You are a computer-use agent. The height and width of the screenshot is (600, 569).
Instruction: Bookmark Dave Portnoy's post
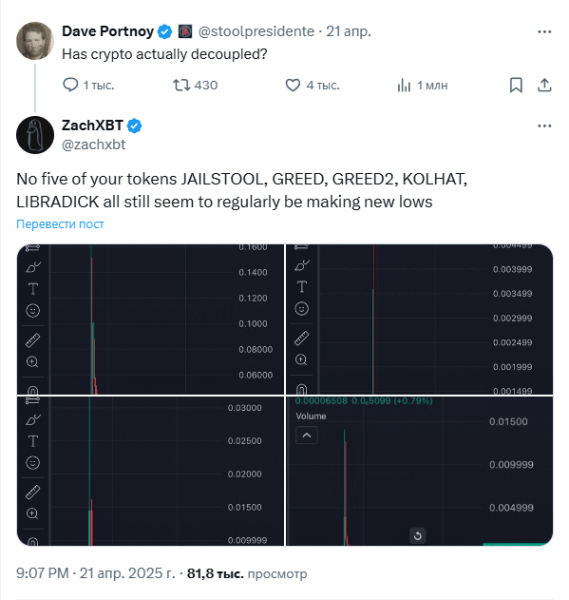pos(516,85)
